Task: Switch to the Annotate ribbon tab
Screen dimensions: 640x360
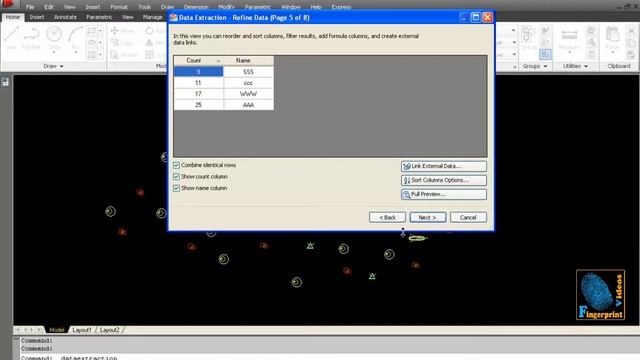Action: coord(65,17)
